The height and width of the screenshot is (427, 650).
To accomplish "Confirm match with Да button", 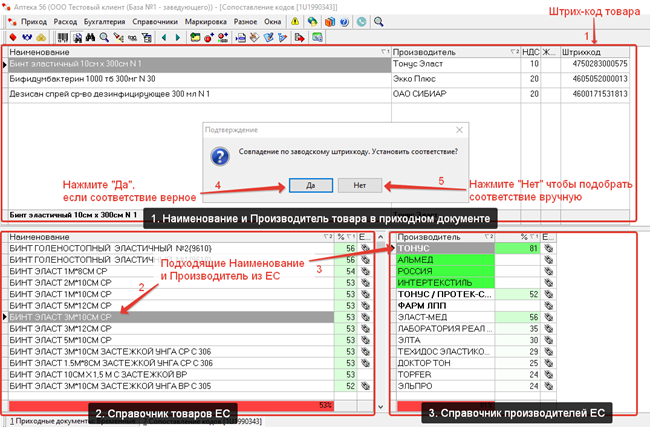I will pos(311,185).
